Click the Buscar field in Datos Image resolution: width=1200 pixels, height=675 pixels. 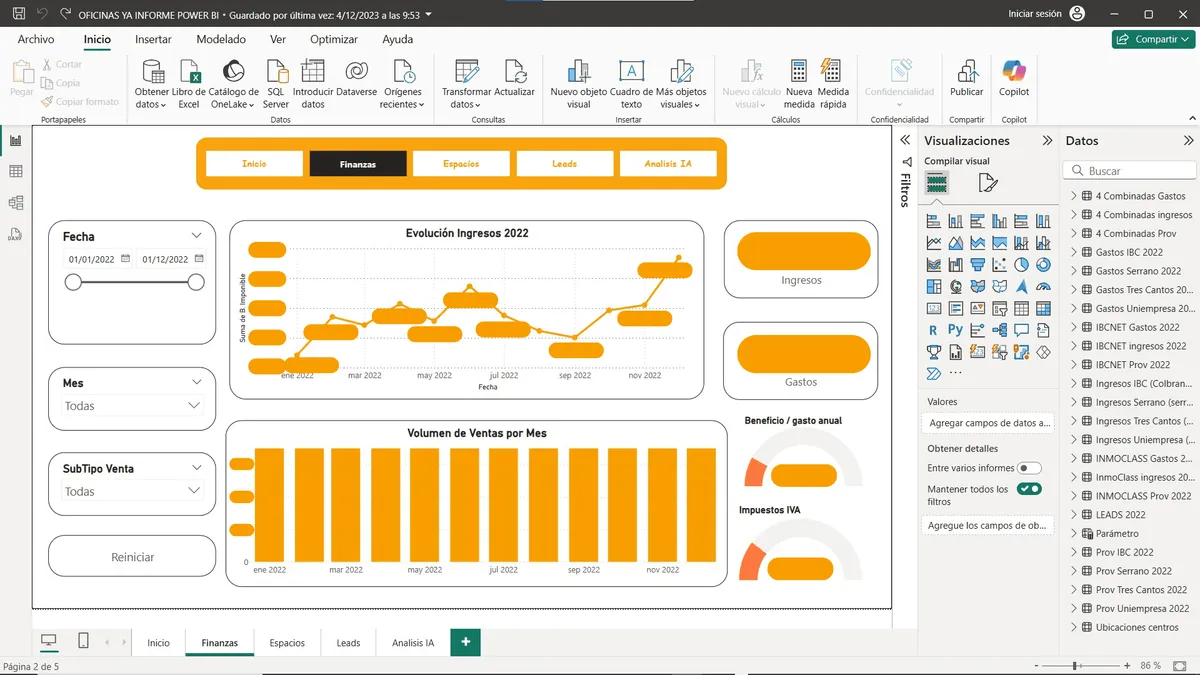click(x=1129, y=171)
